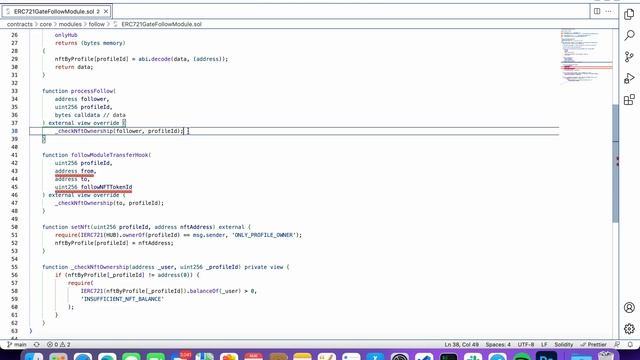
Task: Change file encoding via 'UTF-8'
Action: pyautogui.click(x=526, y=344)
